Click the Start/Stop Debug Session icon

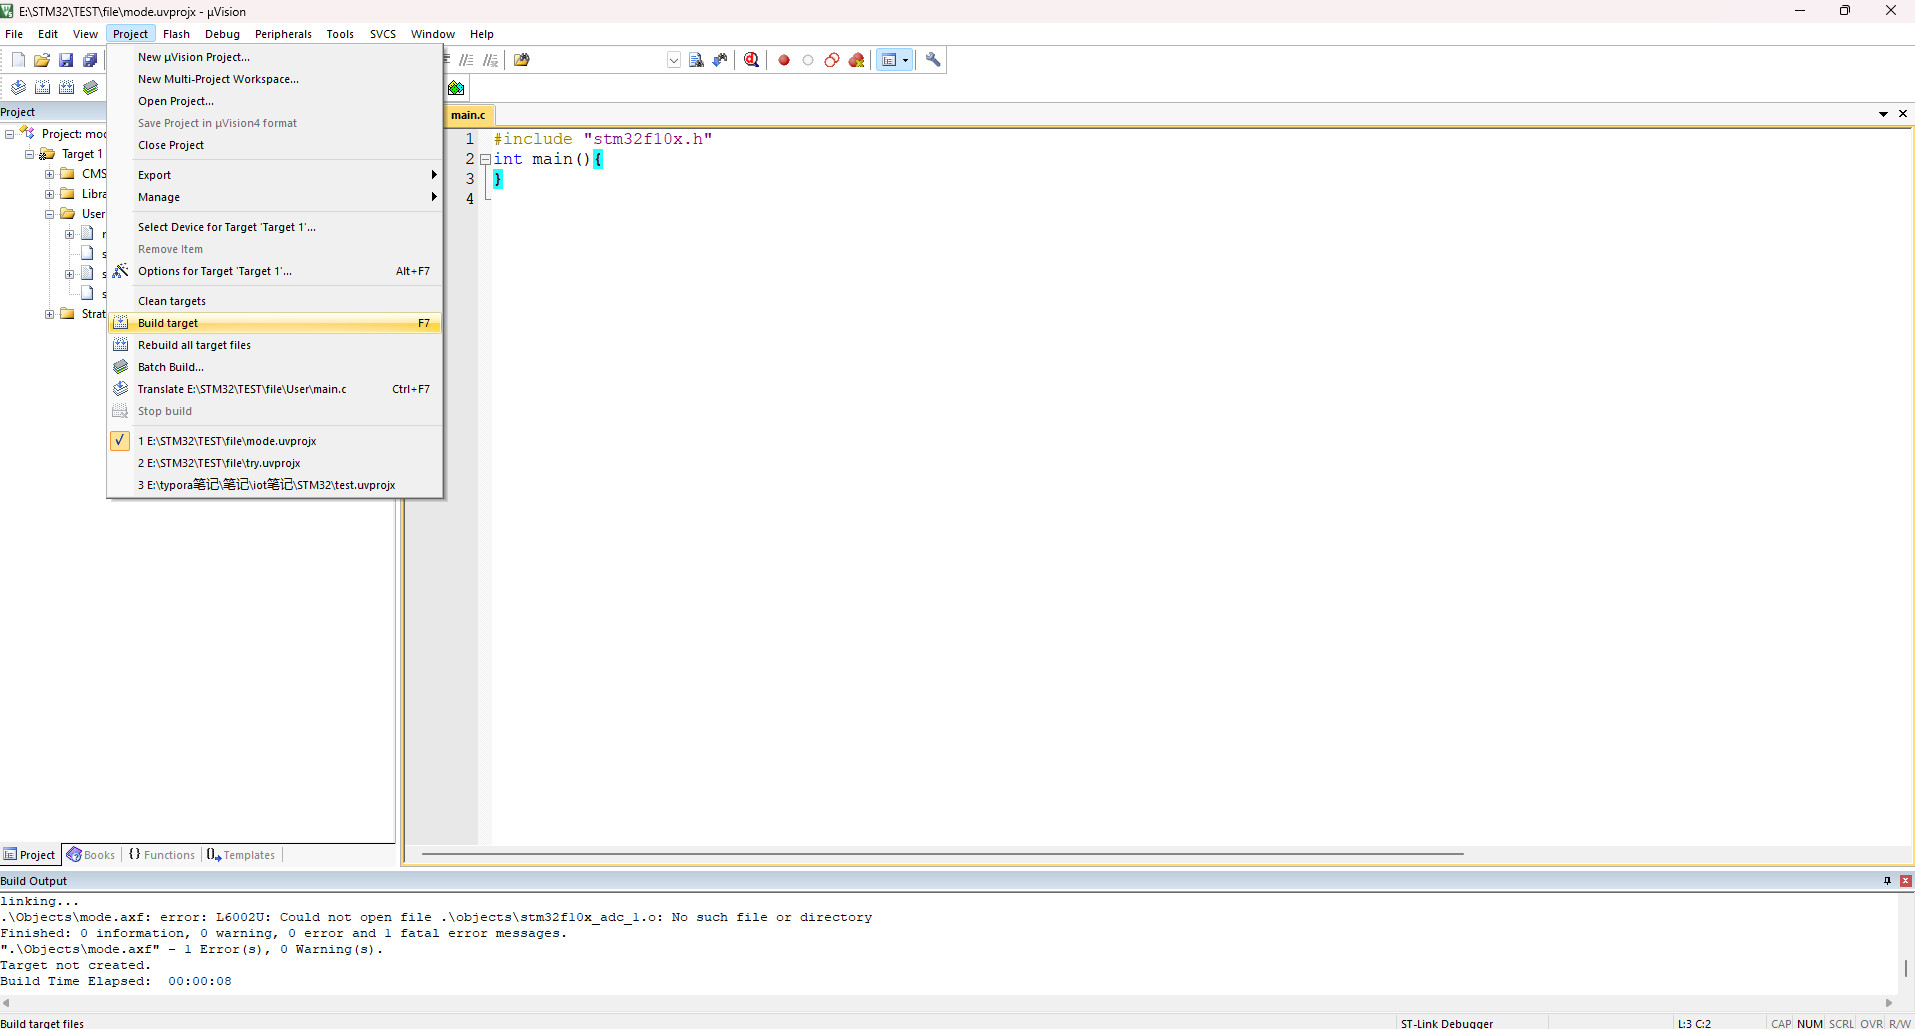click(x=751, y=60)
